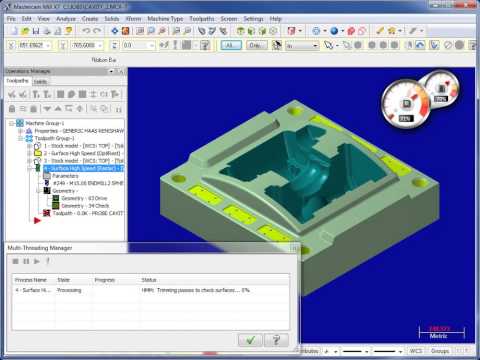Viewport: 480px width, 360px height.
Task: Collapse the Toolpath Group-1 node
Action: click(x=21, y=138)
